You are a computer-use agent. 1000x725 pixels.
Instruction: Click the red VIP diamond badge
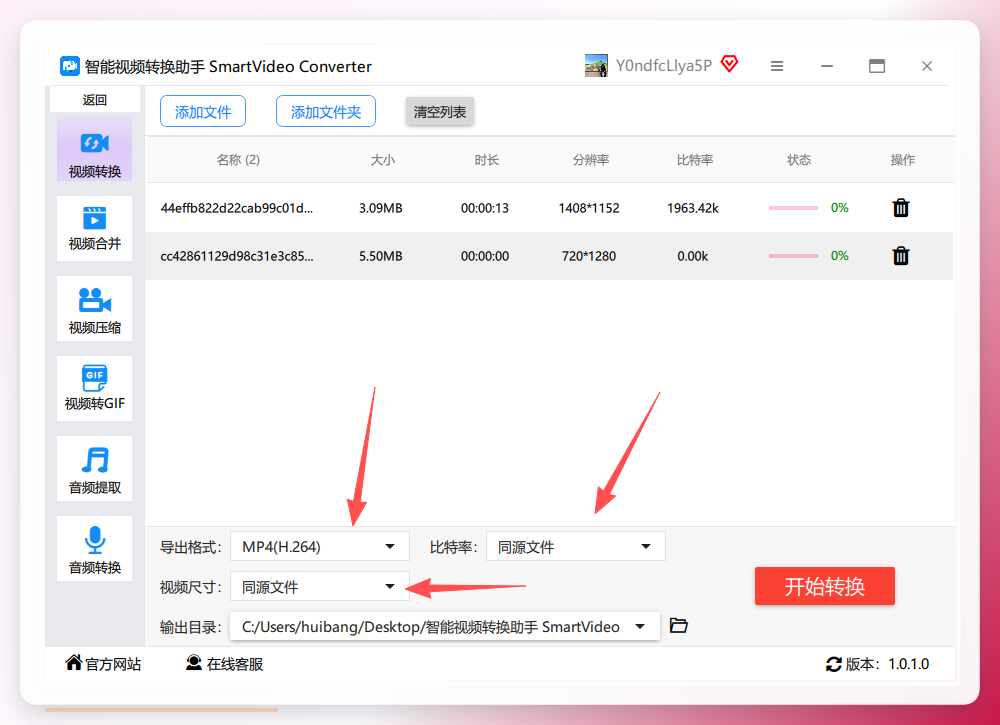(730, 64)
